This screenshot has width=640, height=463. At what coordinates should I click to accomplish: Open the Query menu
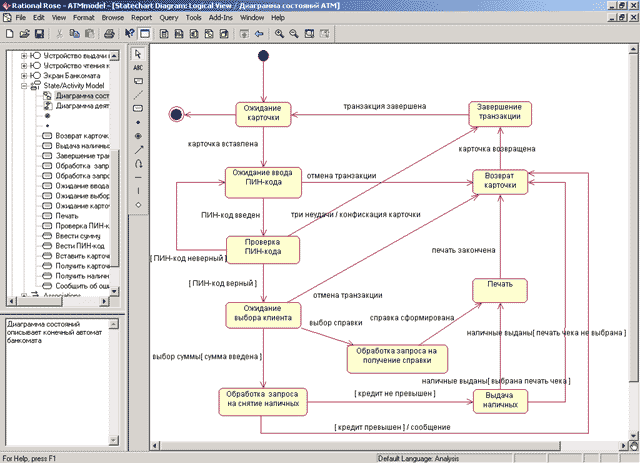tap(169, 18)
